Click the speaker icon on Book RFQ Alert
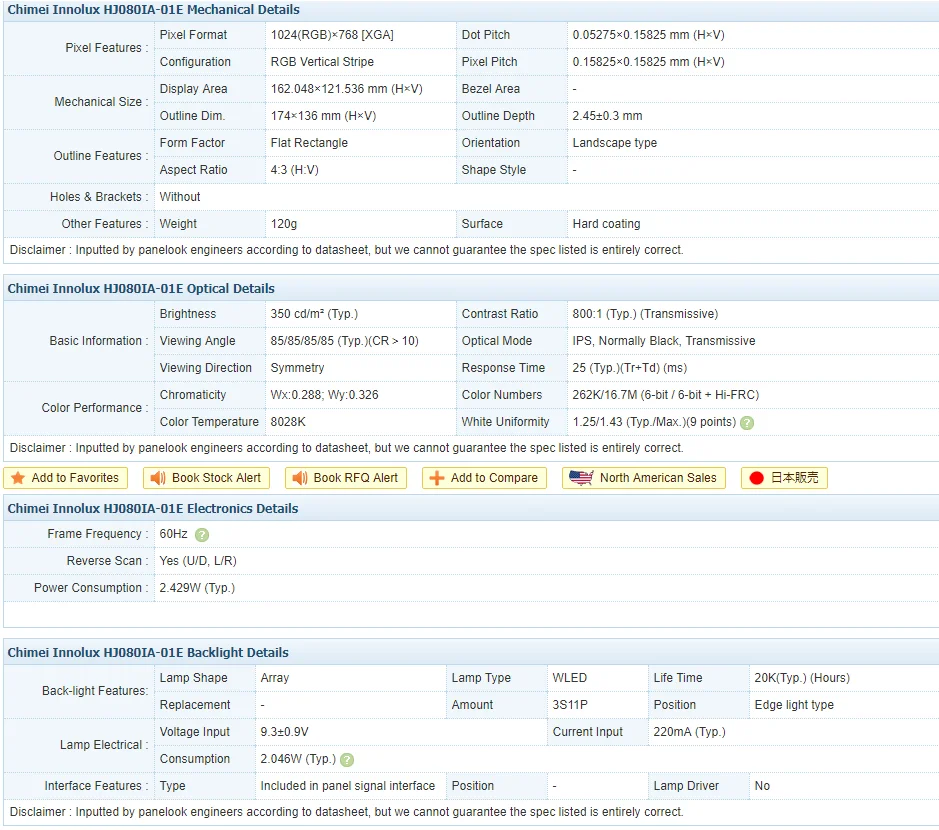 tap(299, 478)
